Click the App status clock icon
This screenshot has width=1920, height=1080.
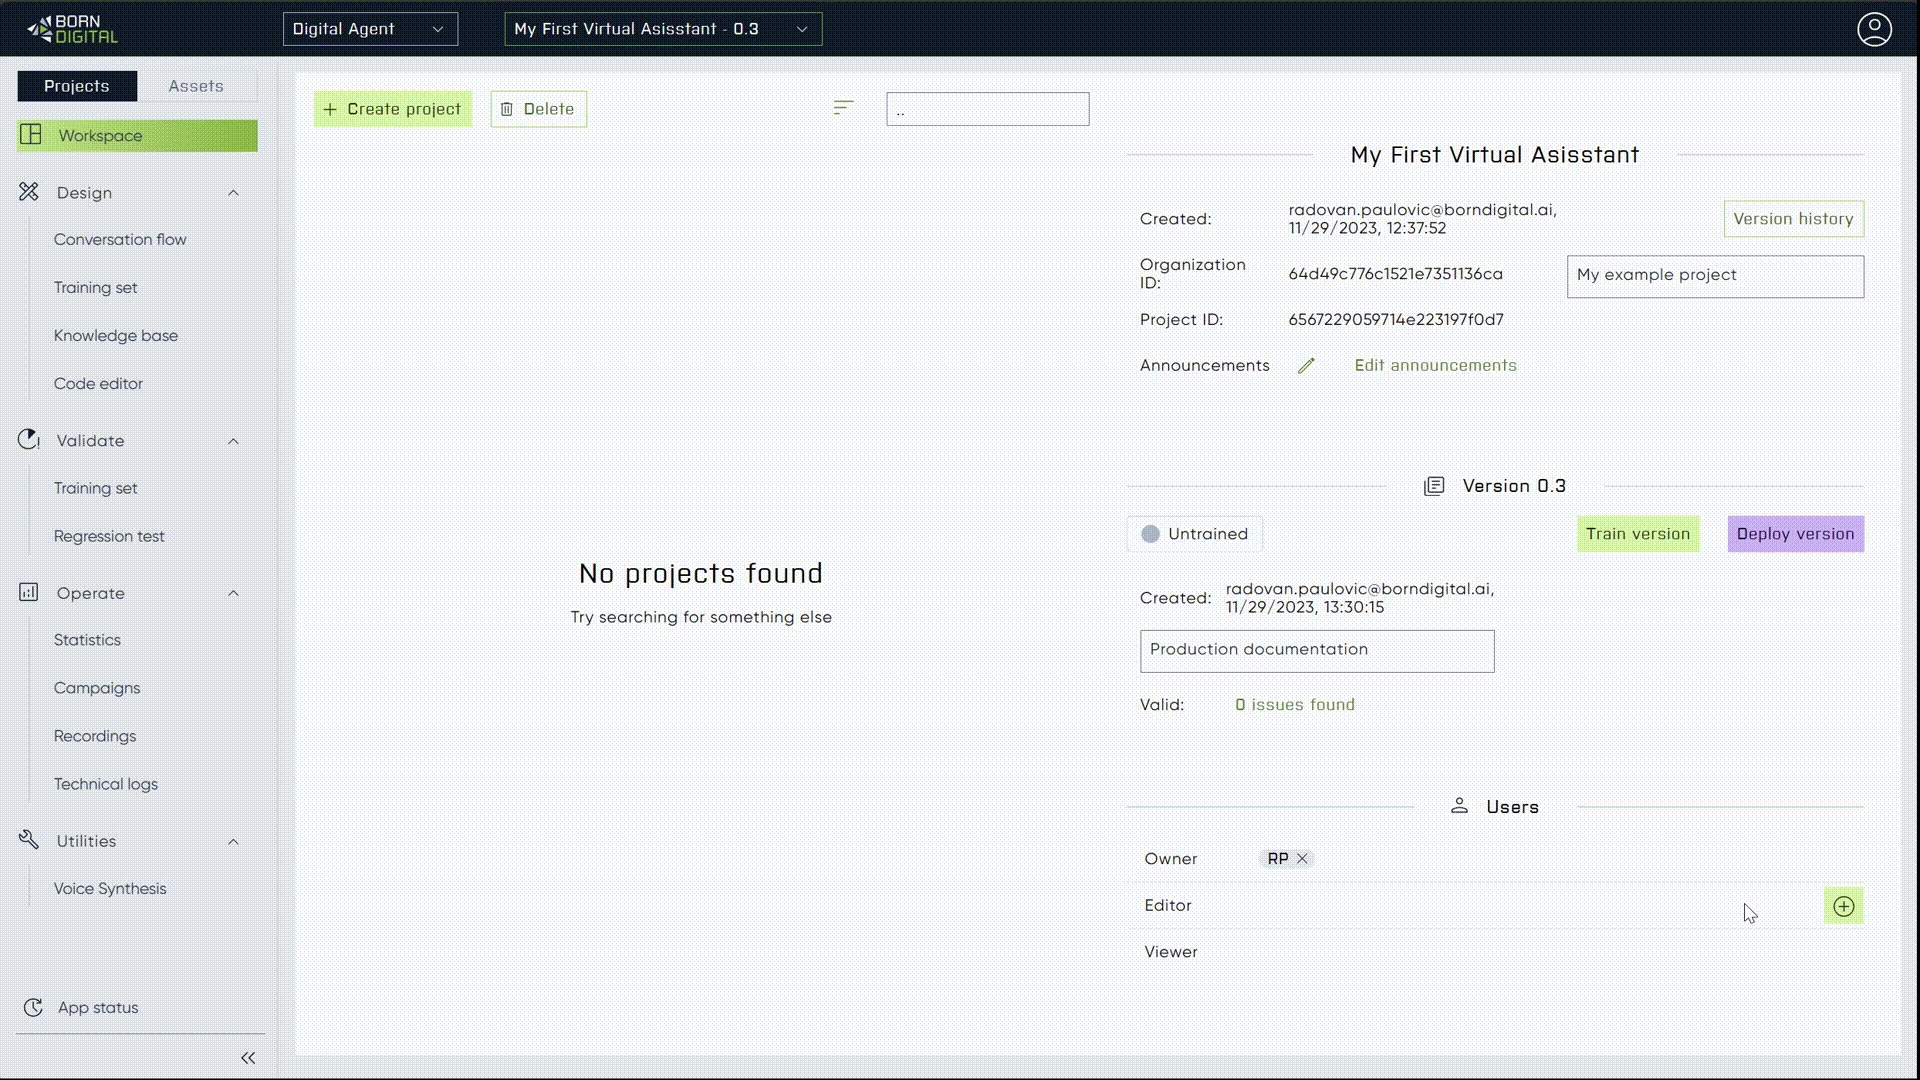[x=33, y=1008]
